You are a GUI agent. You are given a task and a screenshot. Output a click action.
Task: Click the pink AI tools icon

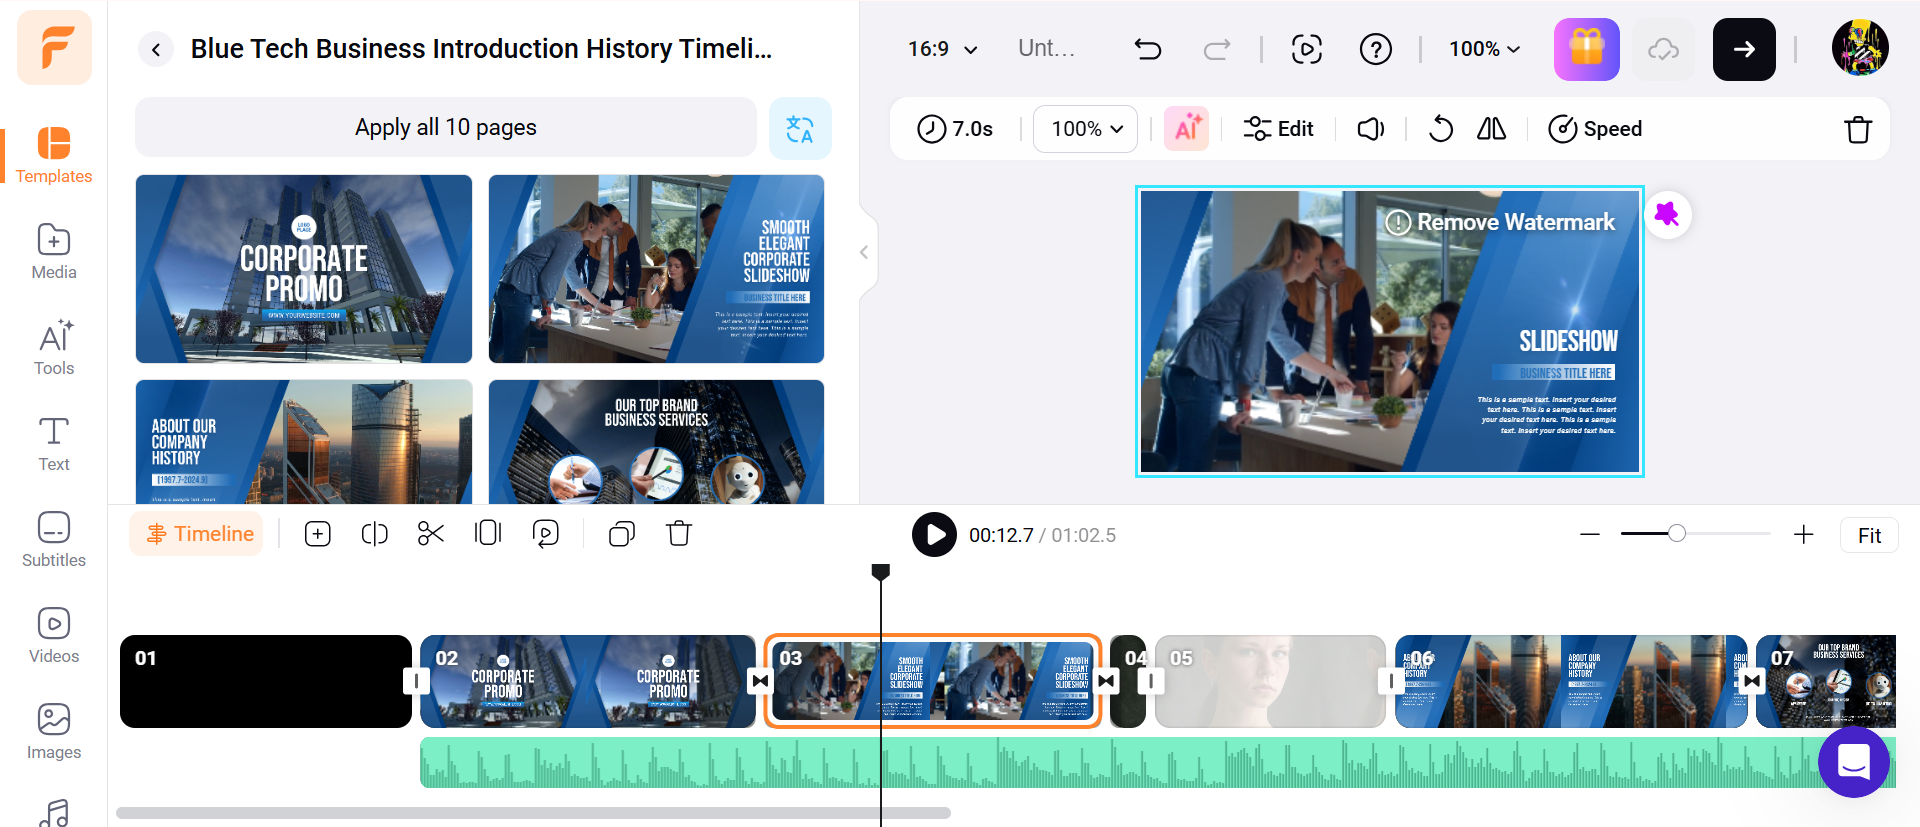[x=1187, y=129]
